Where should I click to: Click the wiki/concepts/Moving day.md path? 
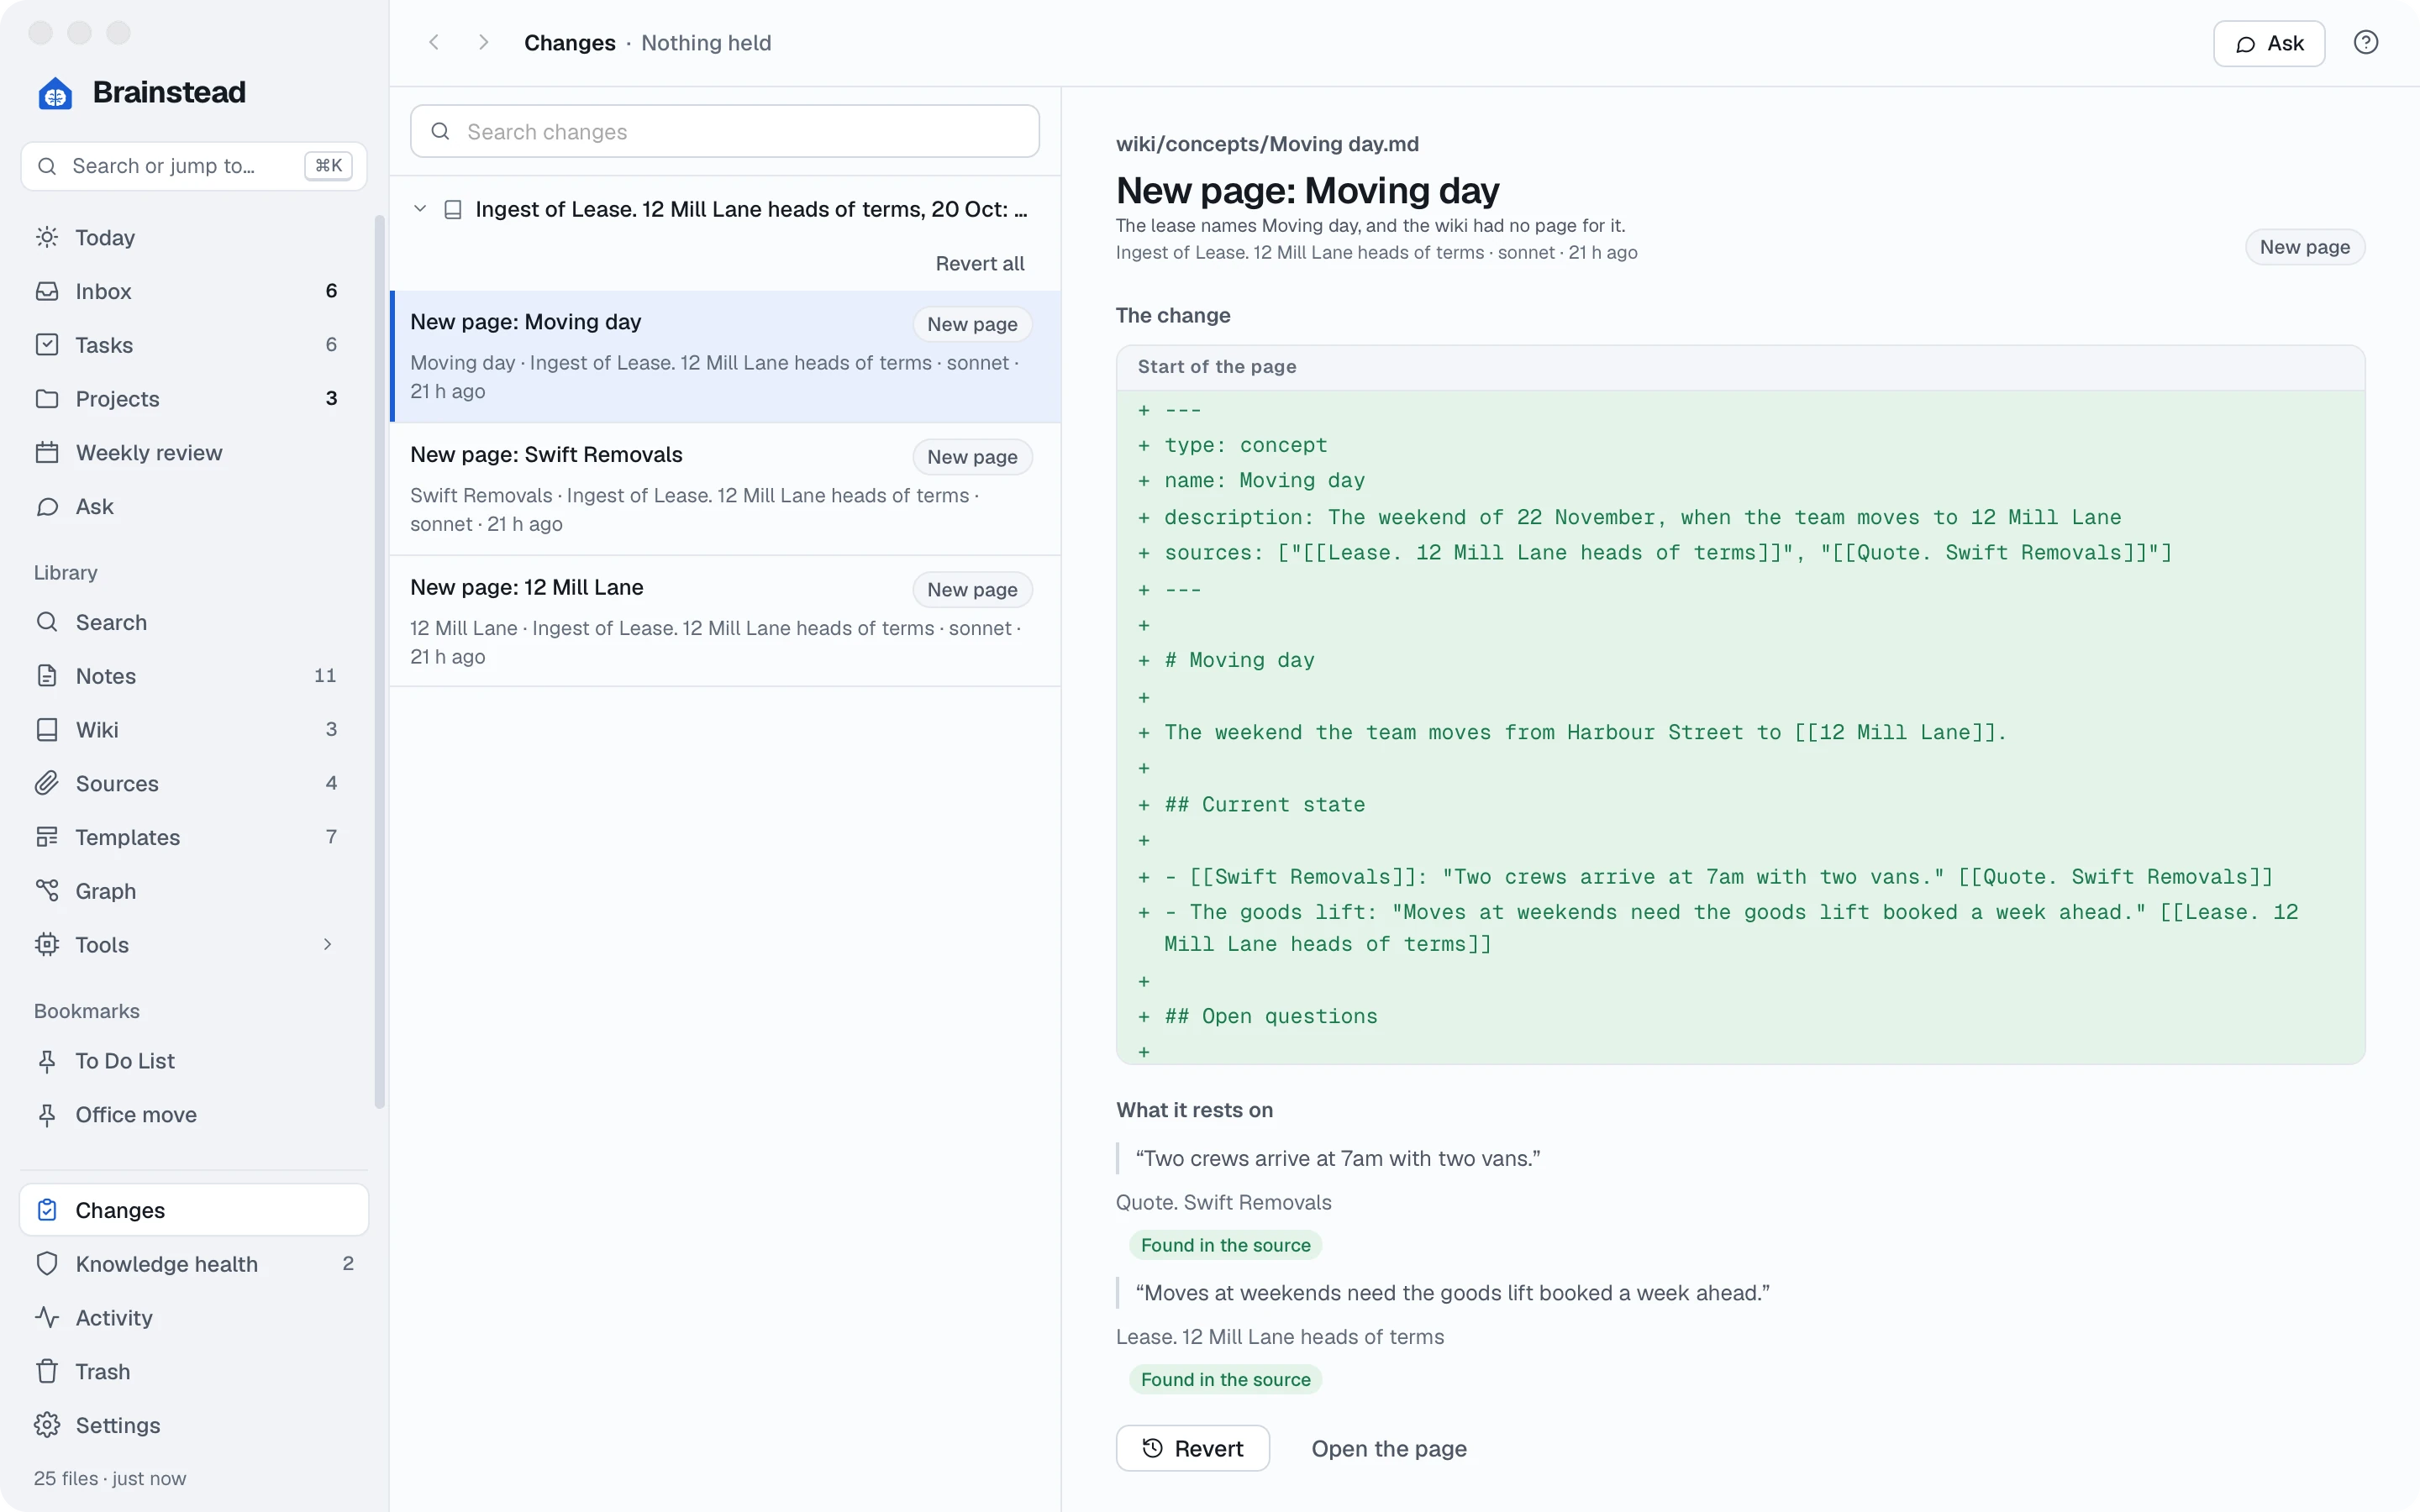1267,144
